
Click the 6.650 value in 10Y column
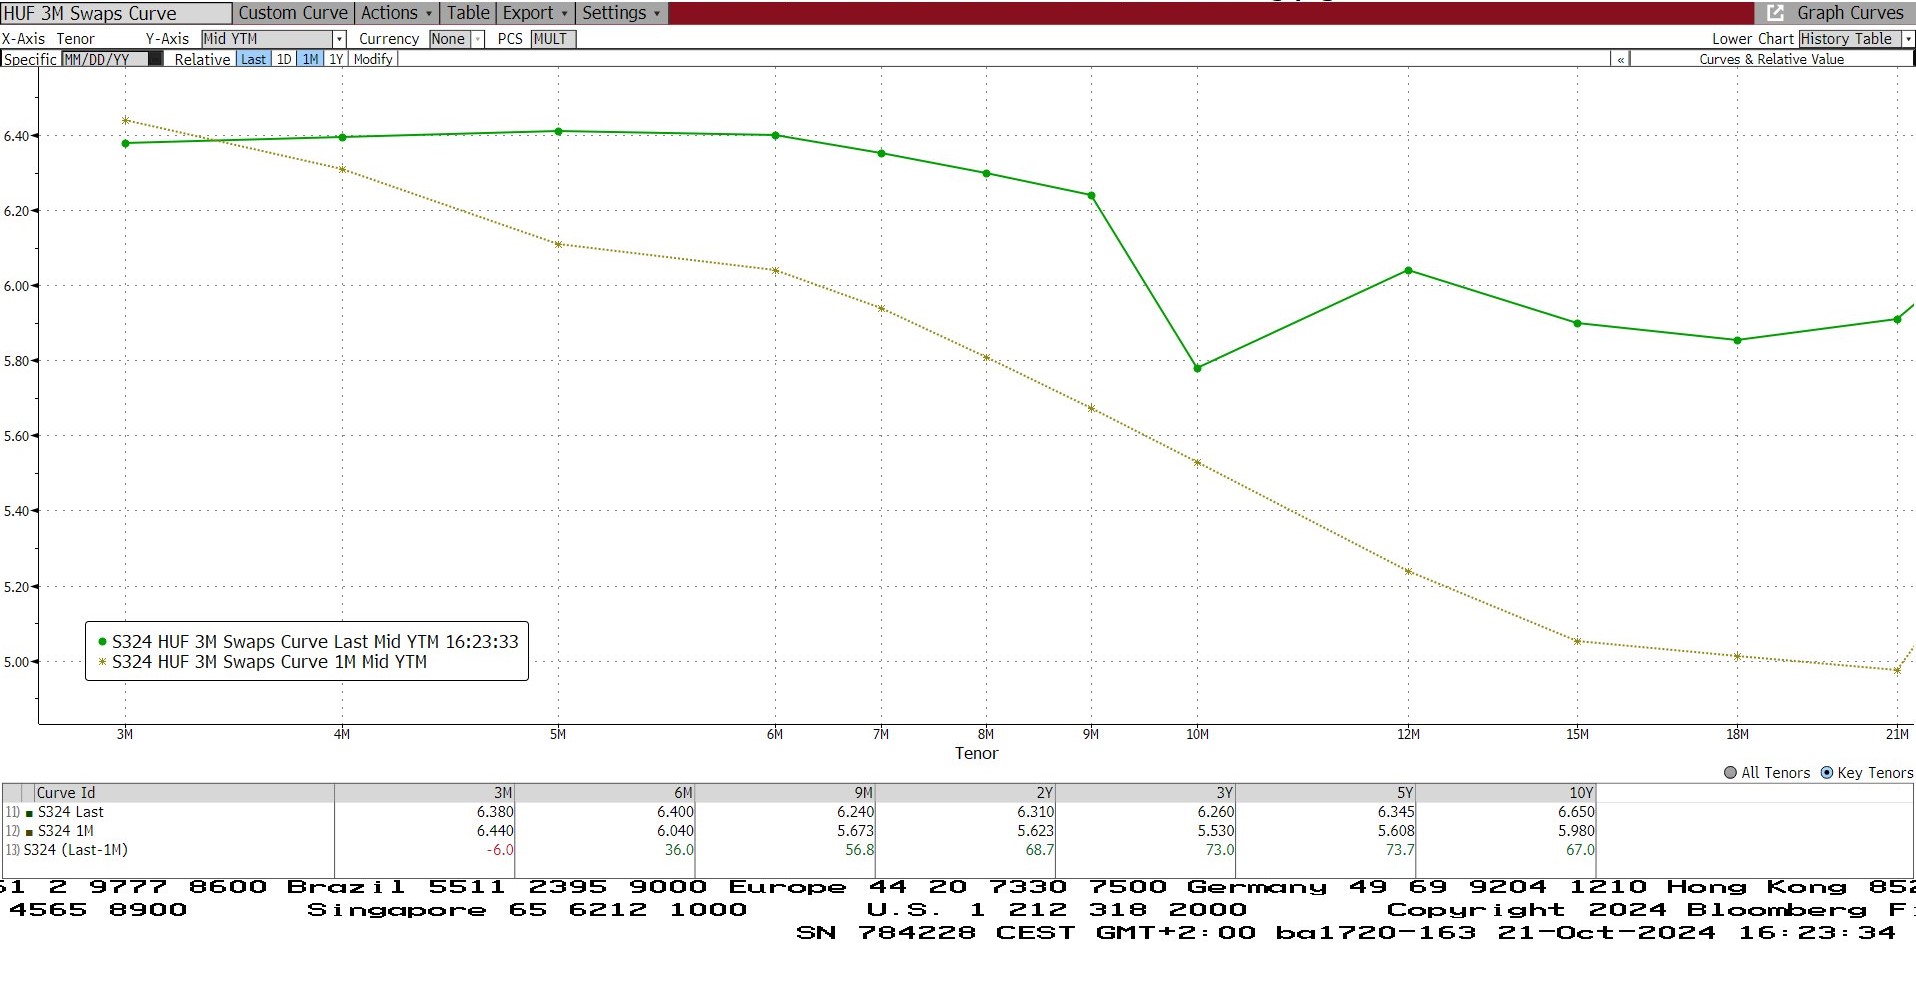1576,812
